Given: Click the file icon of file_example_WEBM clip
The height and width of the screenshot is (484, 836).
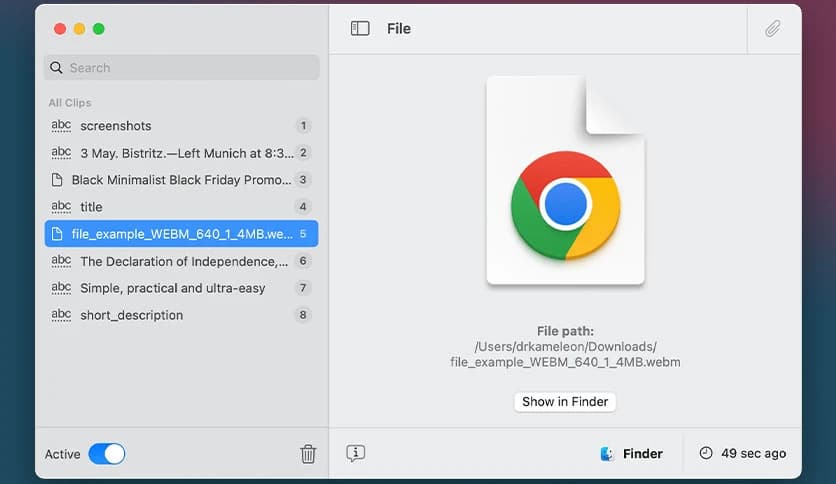Looking at the screenshot, I should point(57,234).
